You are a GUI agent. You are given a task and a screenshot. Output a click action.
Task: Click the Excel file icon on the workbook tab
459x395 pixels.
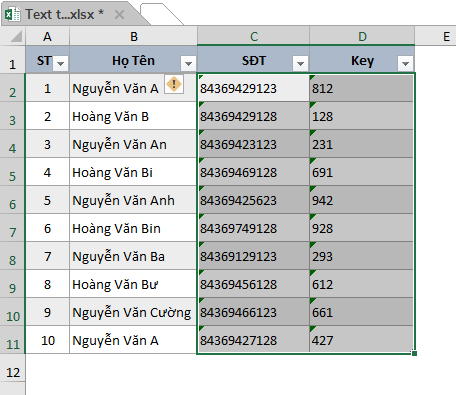(12, 14)
